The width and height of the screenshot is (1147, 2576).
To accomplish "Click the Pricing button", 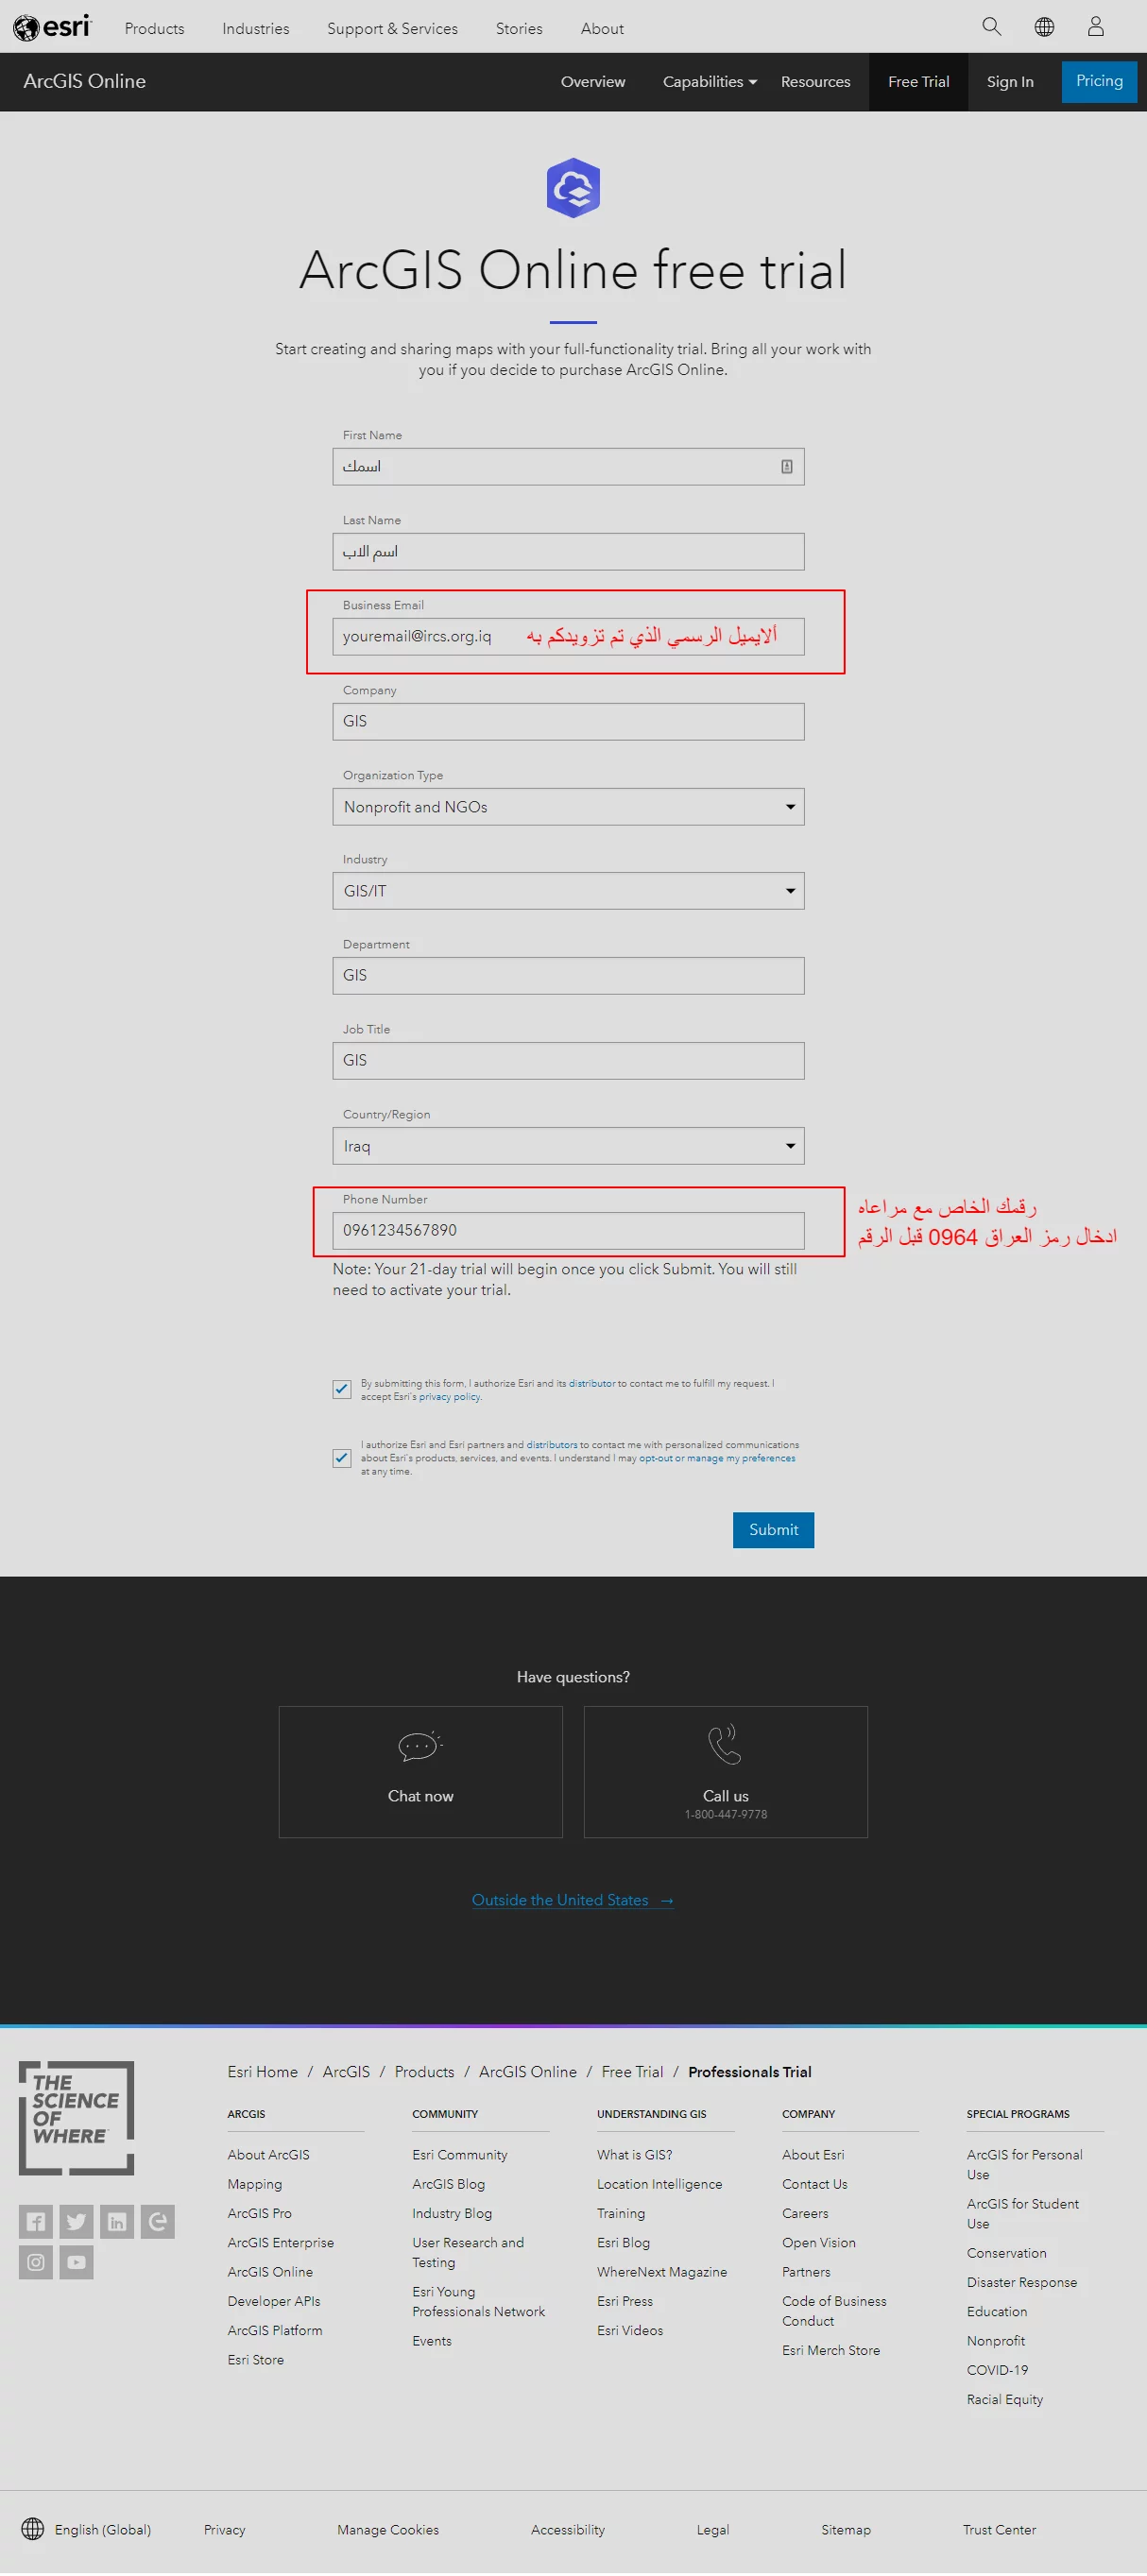I will click(1099, 82).
